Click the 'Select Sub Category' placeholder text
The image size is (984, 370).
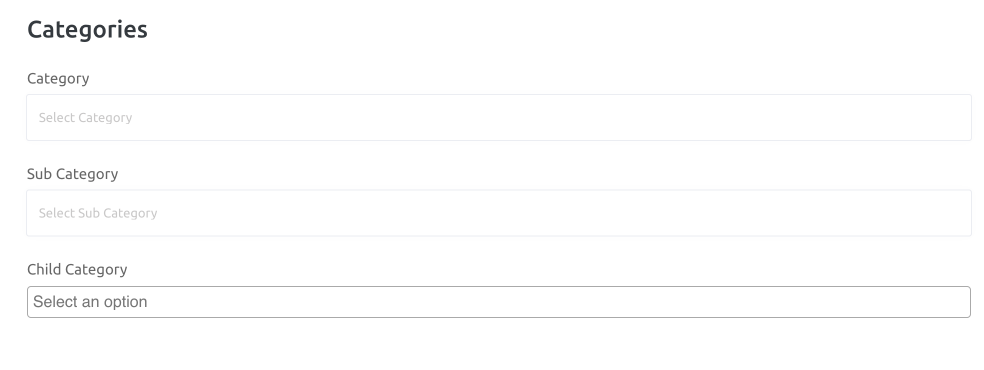(98, 213)
